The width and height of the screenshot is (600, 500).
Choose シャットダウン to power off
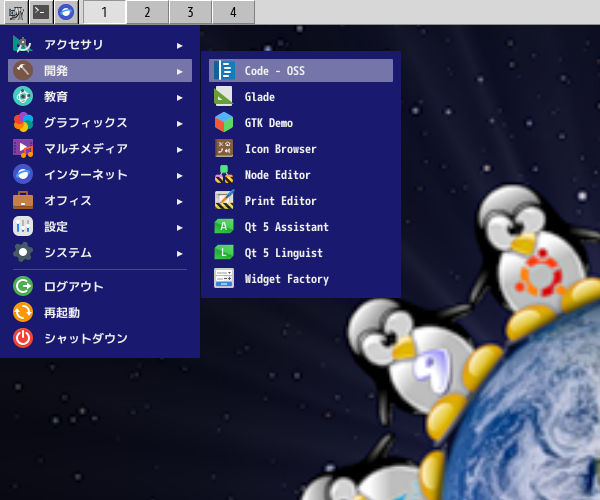coord(100,338)
